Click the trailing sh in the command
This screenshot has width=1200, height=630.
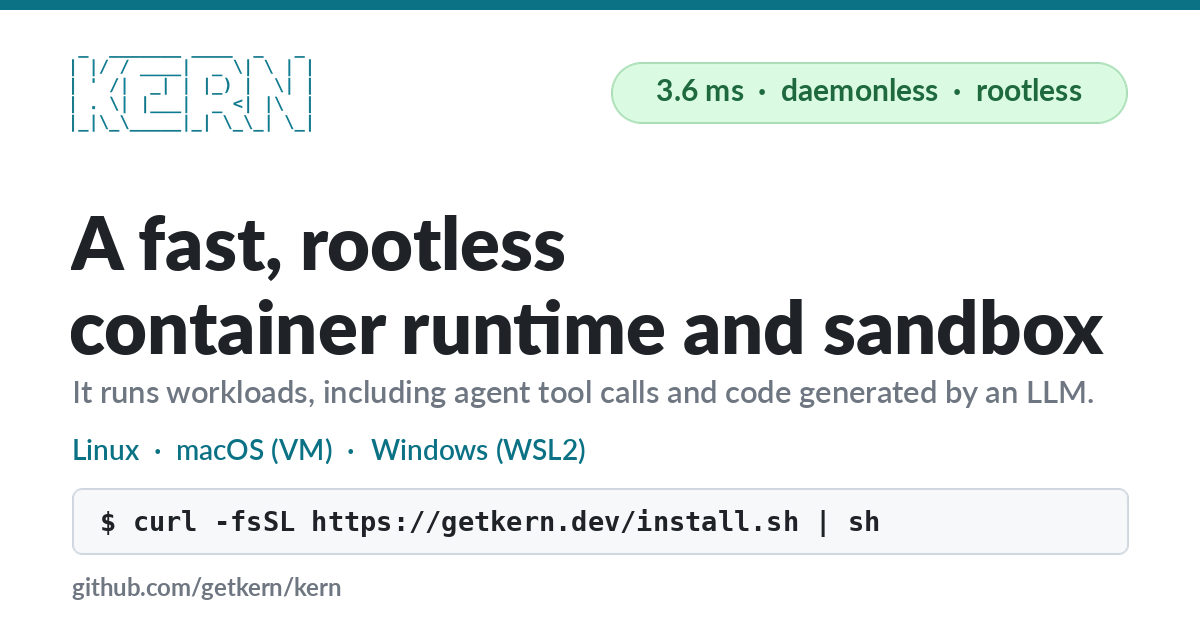864,521
